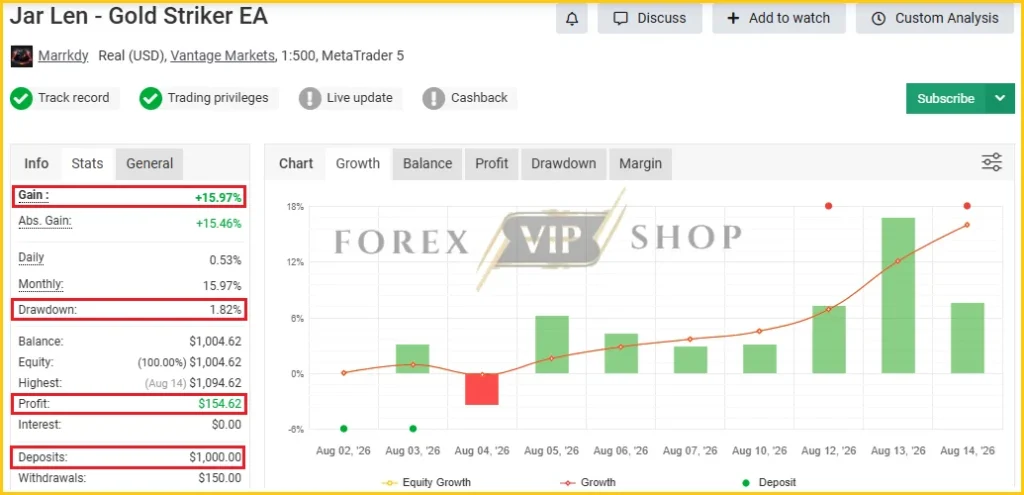Click the Aug 05 green bar
This screenshot has height=495, width=1024.
point(552,345)
